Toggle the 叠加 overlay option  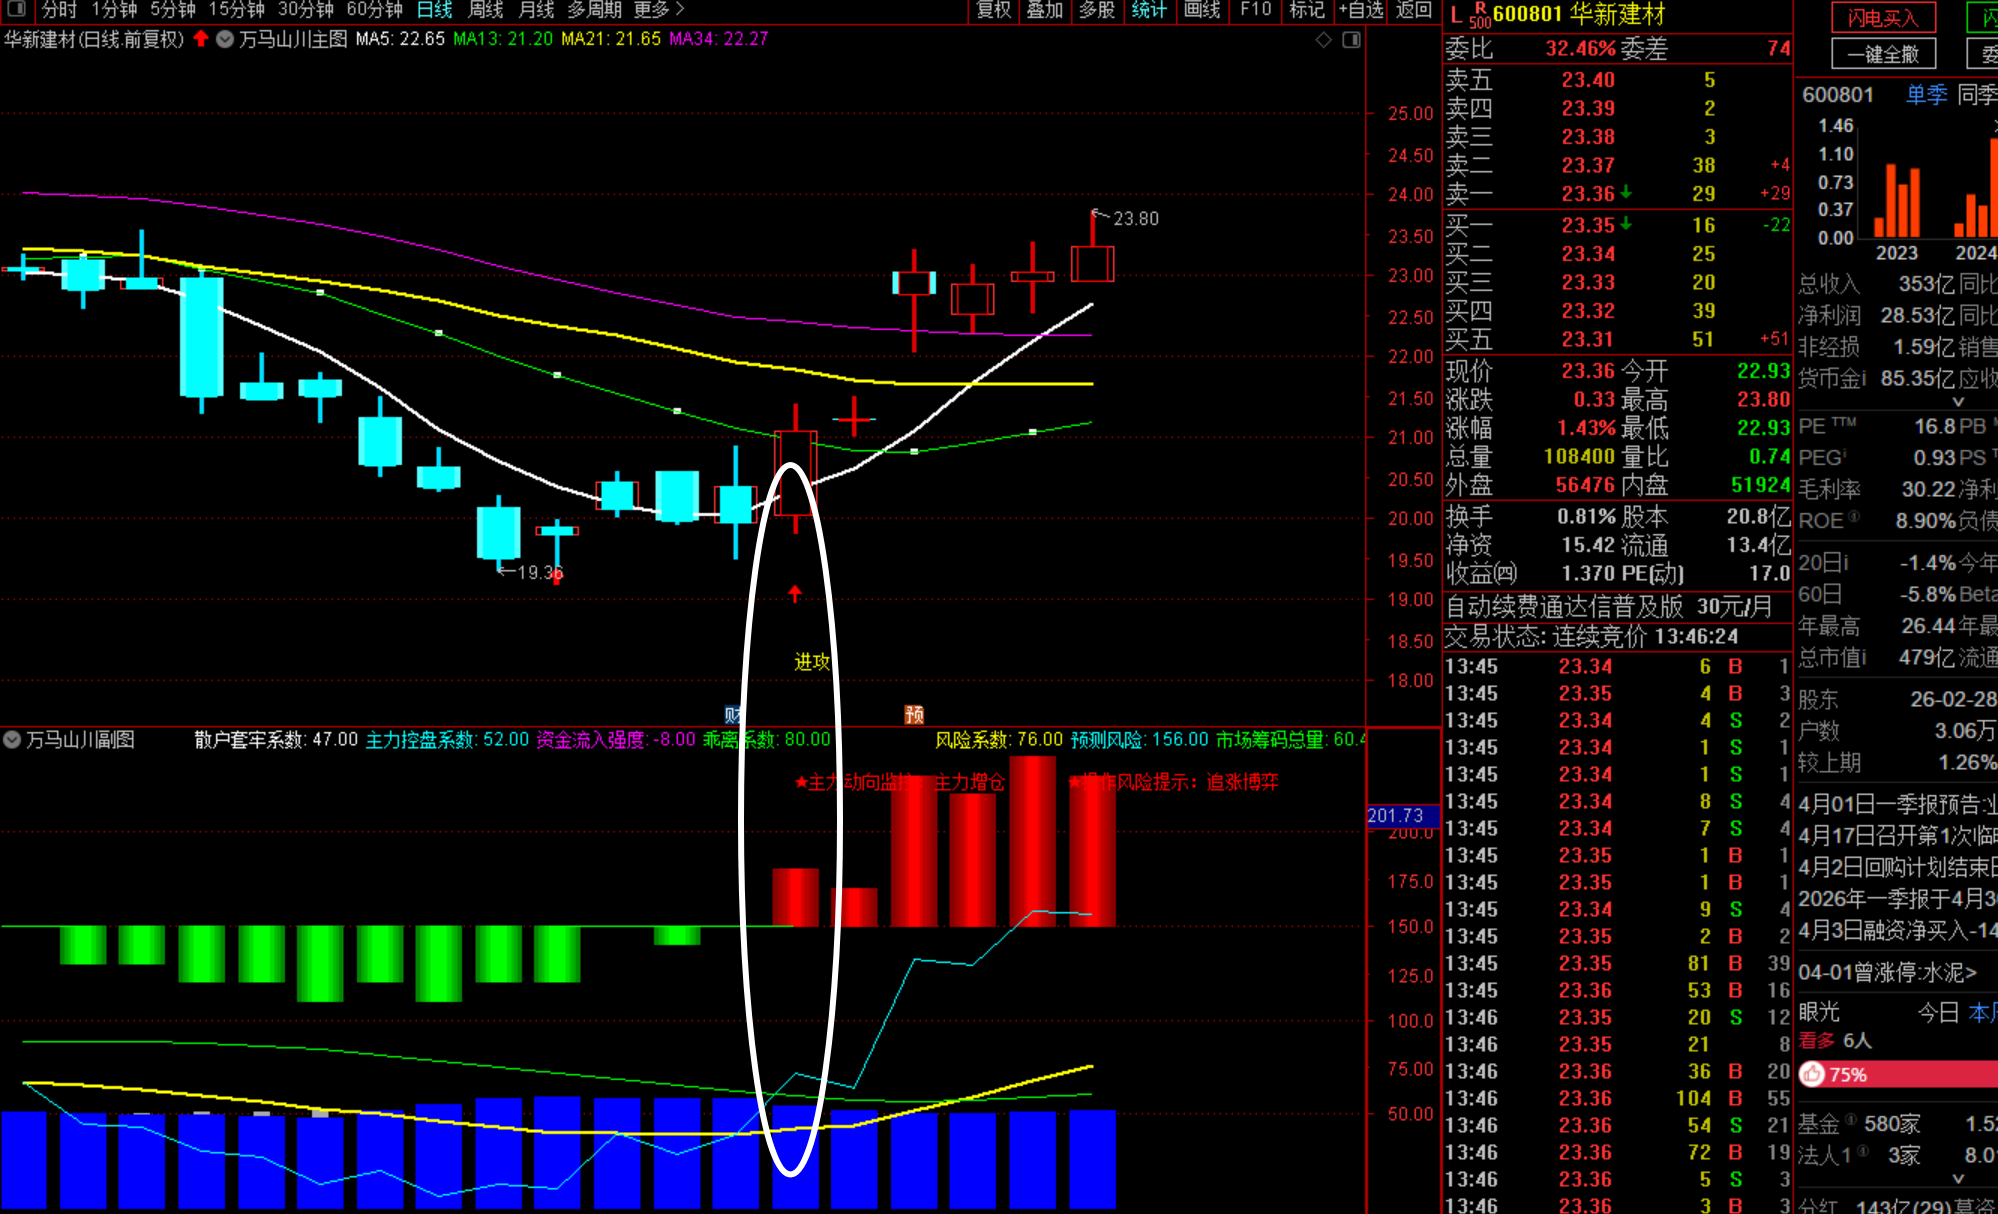click(1045, 10)
